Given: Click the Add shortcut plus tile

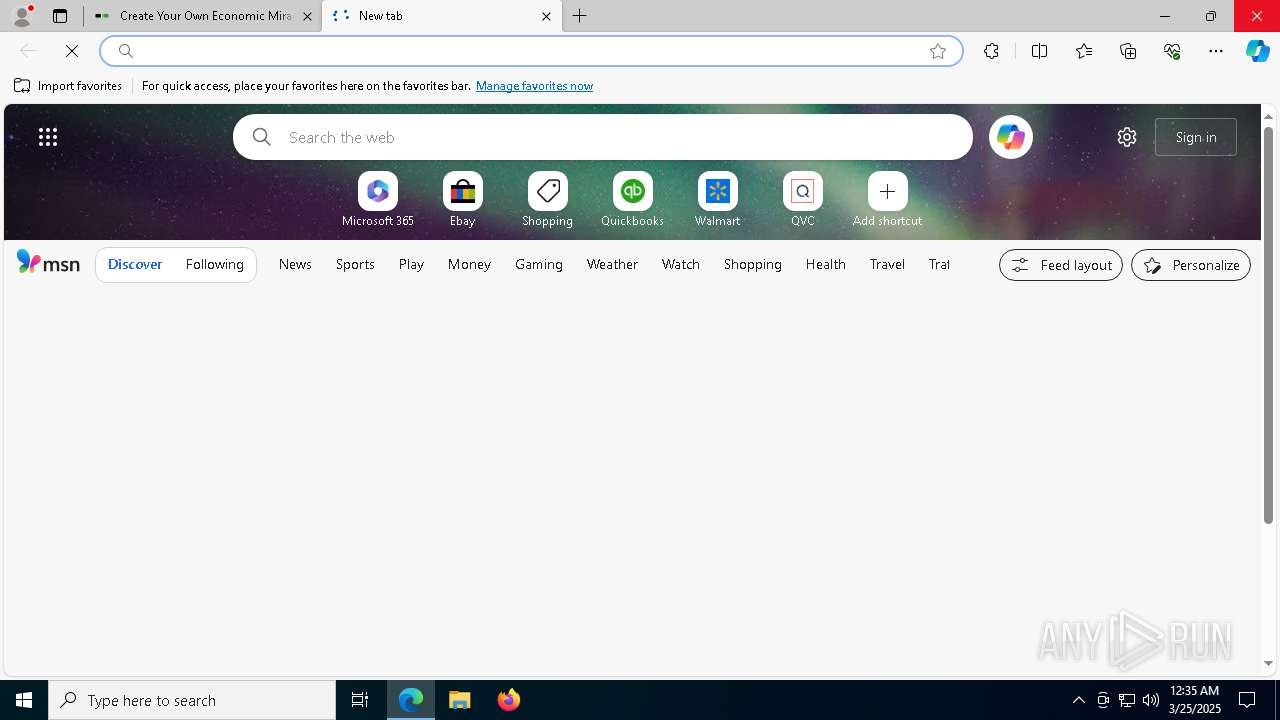Looking at the screenshot, I should 888,200.
